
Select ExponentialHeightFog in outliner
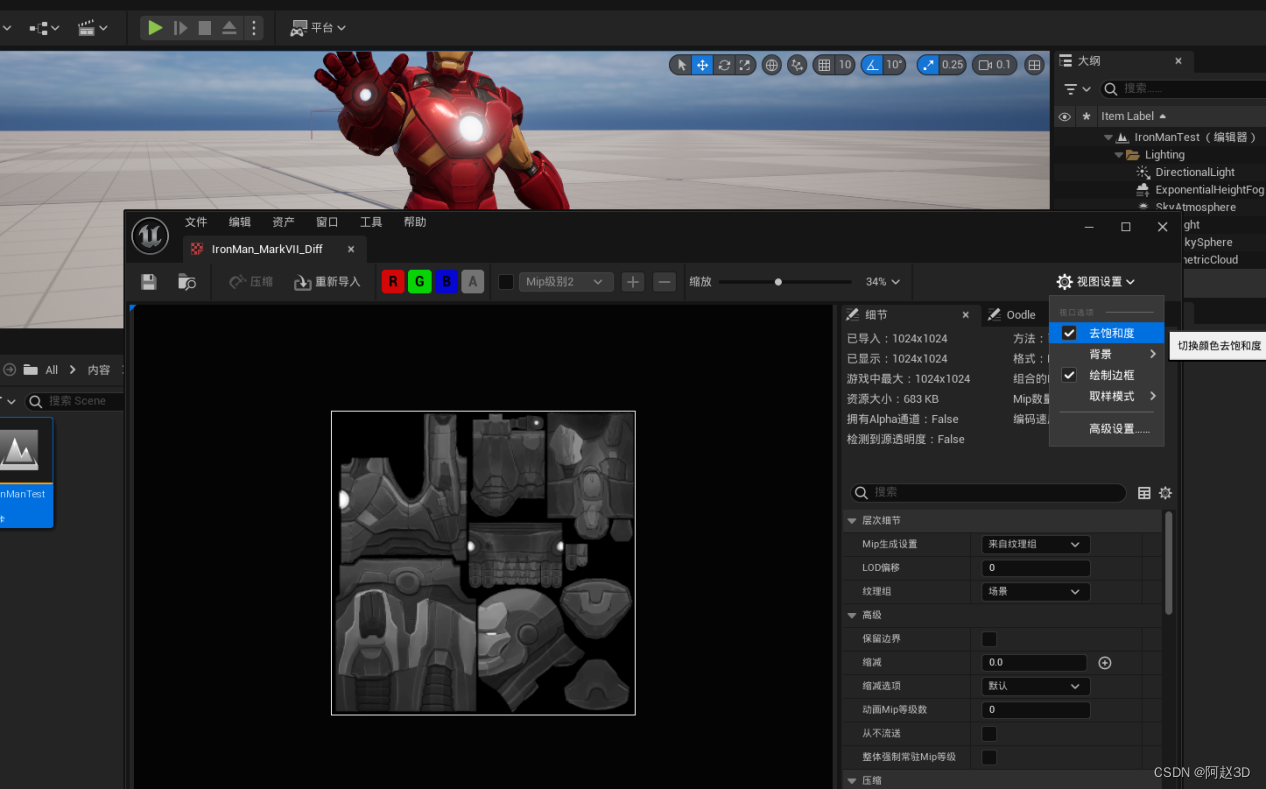tap(1210, 189)
